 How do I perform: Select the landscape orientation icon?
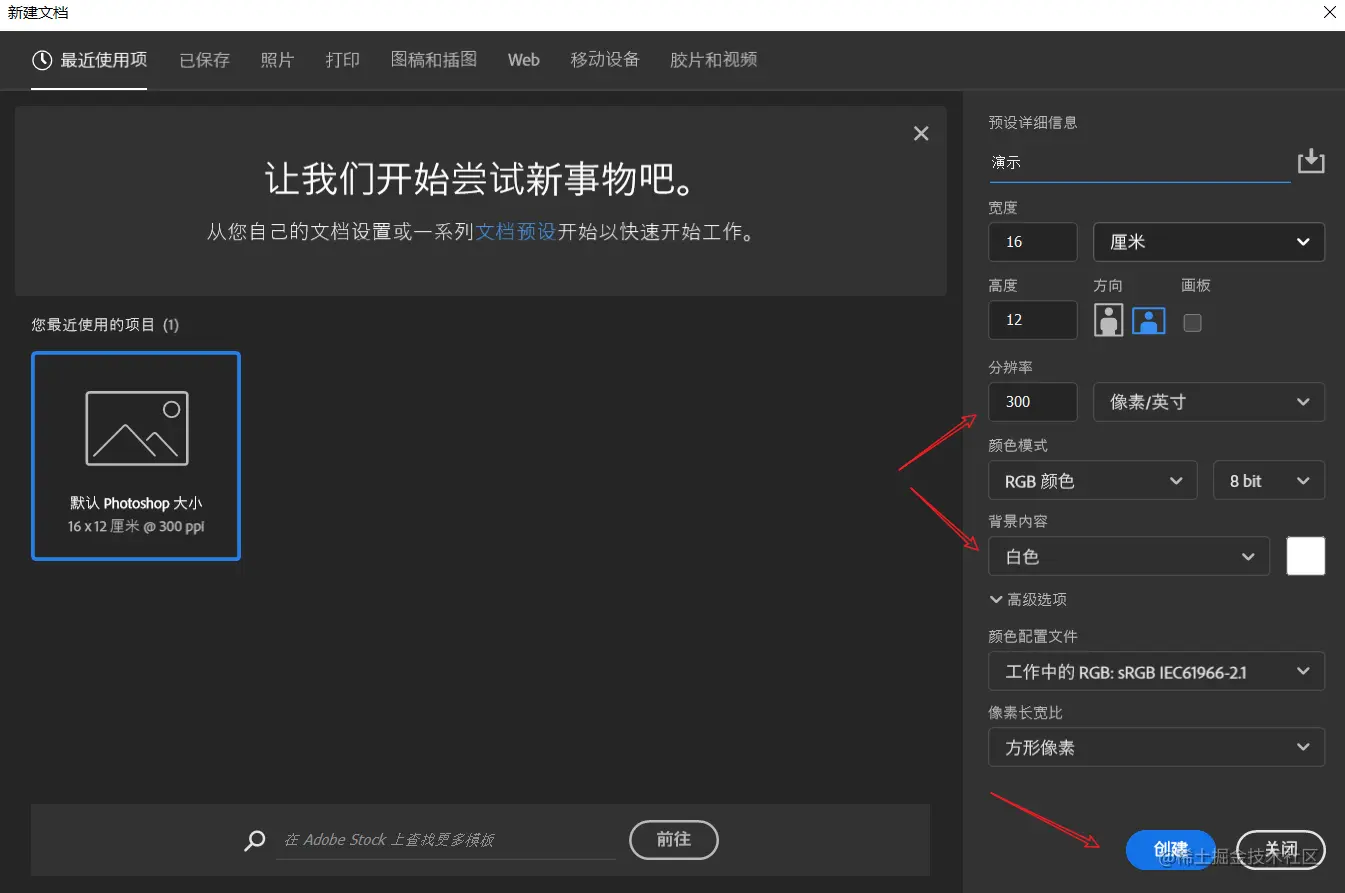[1148, 321]
